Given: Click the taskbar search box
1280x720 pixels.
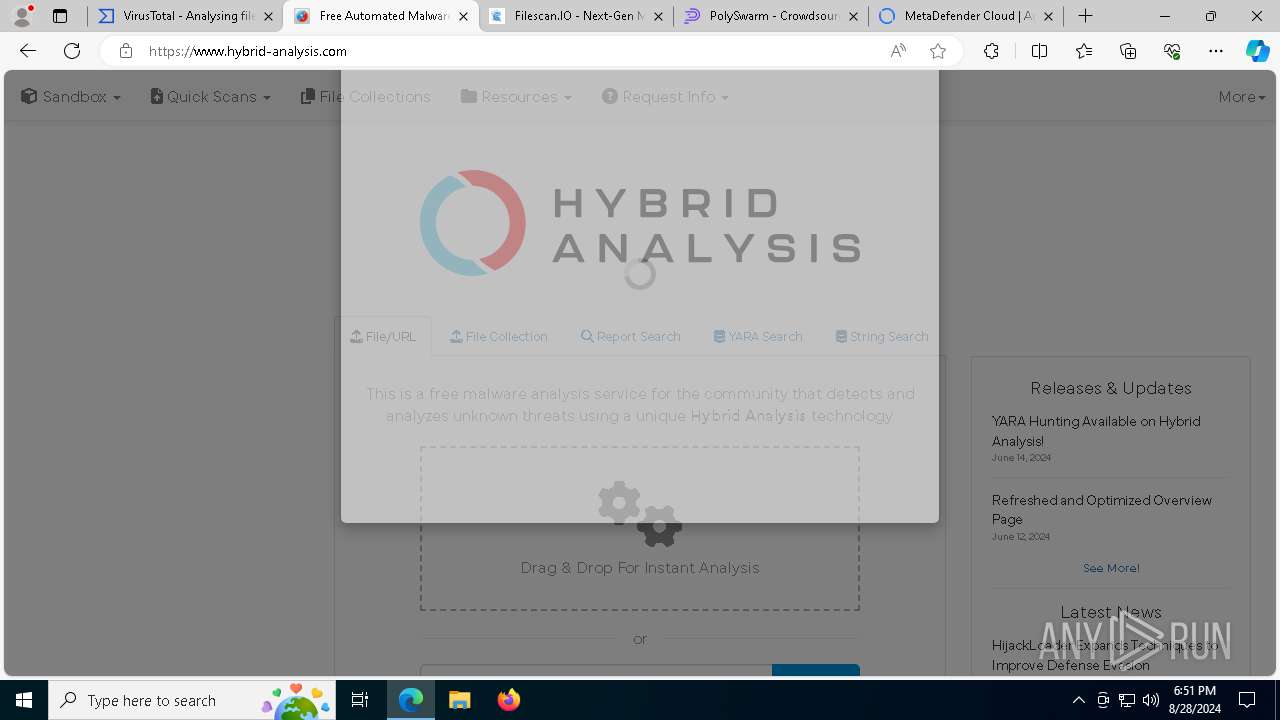Looking at the screenshot, I should click(193, 700).
